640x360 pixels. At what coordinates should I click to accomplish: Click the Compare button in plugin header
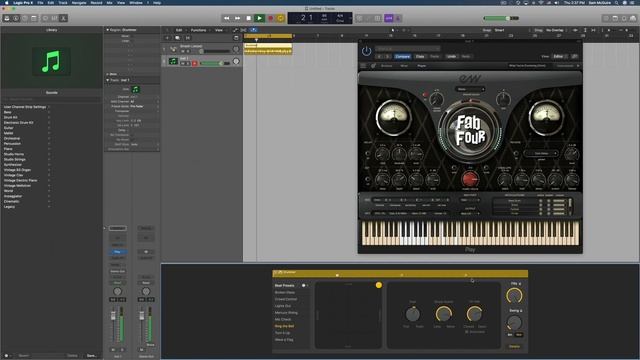click(x=402, y=56)
